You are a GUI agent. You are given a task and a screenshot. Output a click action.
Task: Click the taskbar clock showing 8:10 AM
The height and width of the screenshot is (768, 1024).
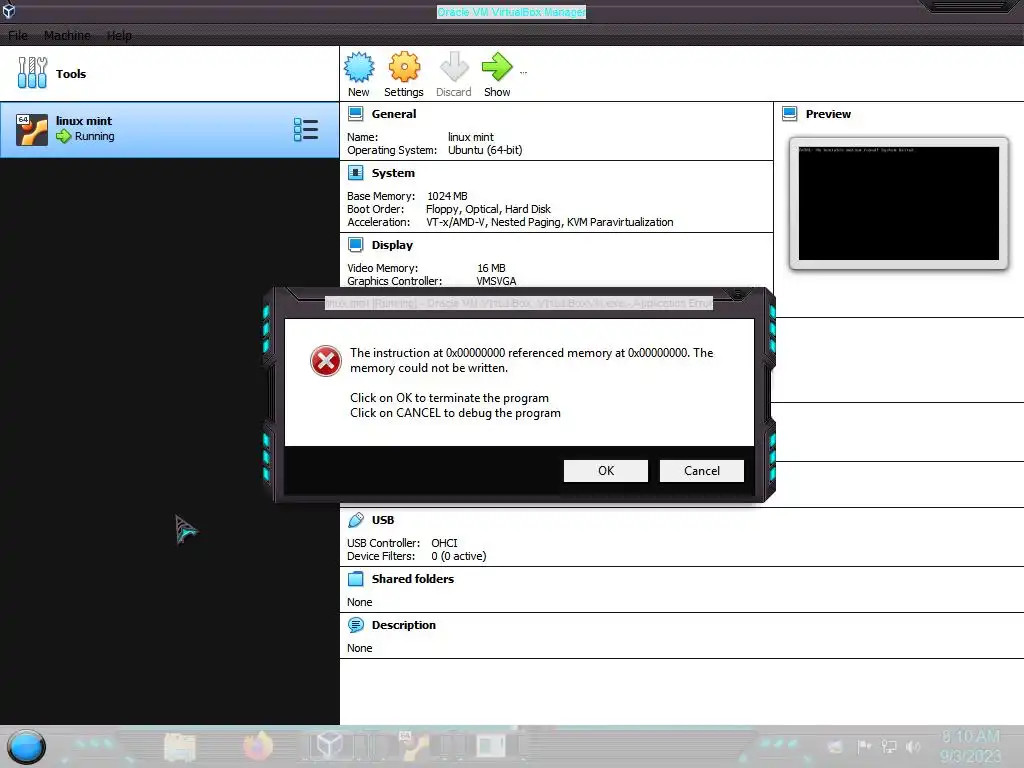971,746
